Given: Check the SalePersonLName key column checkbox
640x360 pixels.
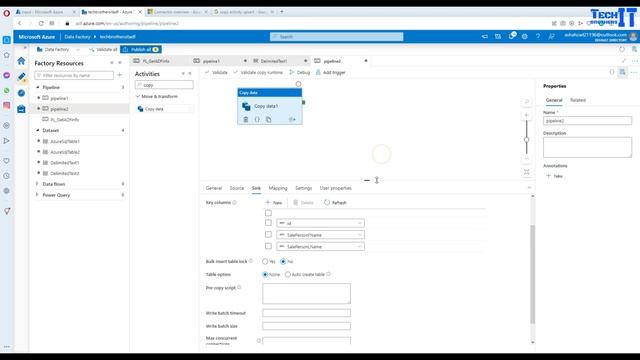Looking at the screenshot, I should [x=268, y=246].
